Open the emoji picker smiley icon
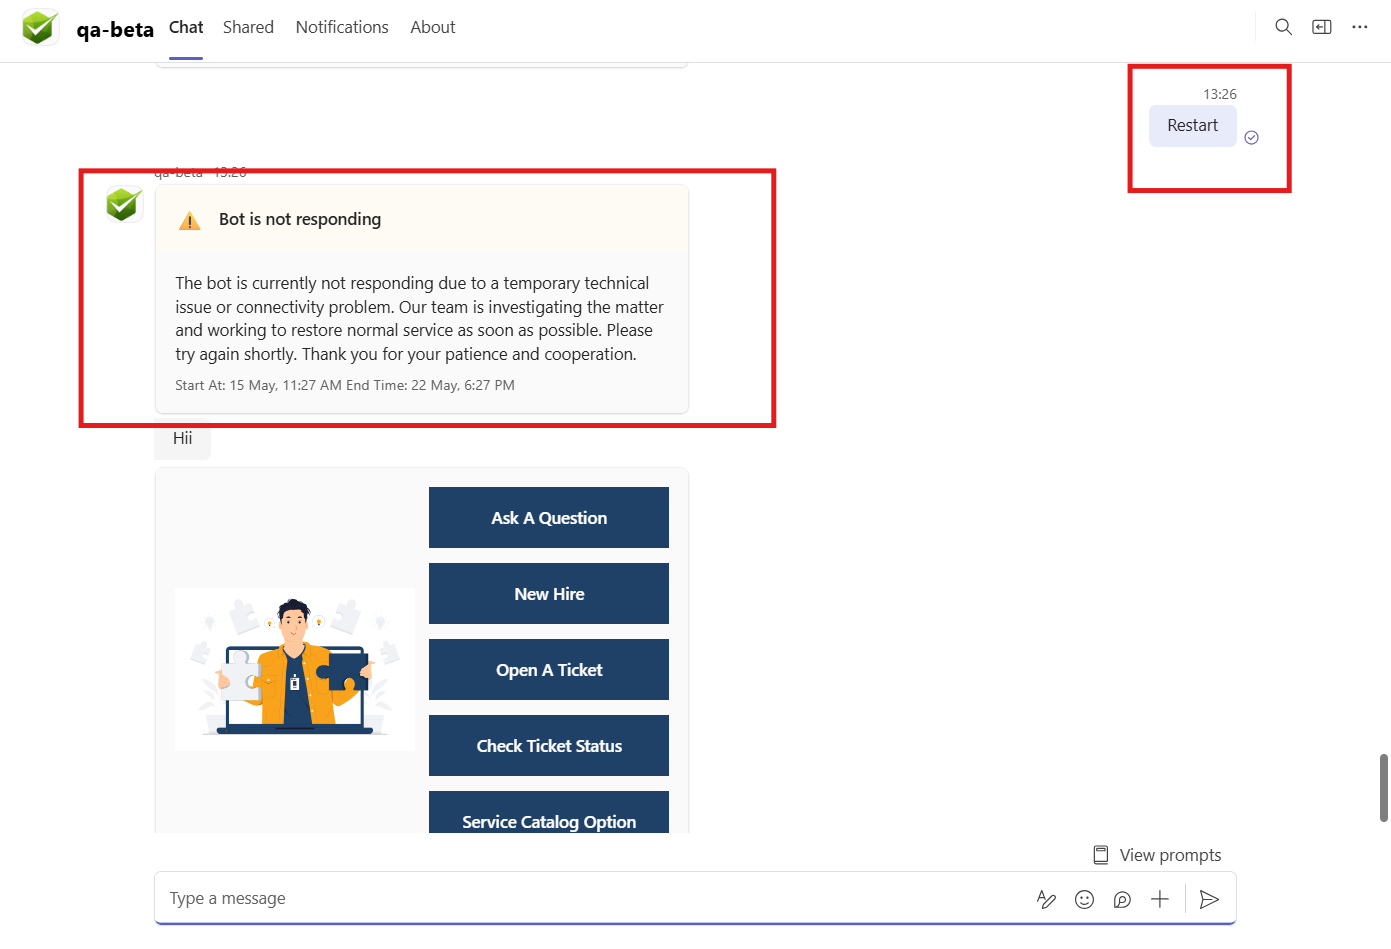This screenshot has width=1391, height=949. (x=1084, y=899)
